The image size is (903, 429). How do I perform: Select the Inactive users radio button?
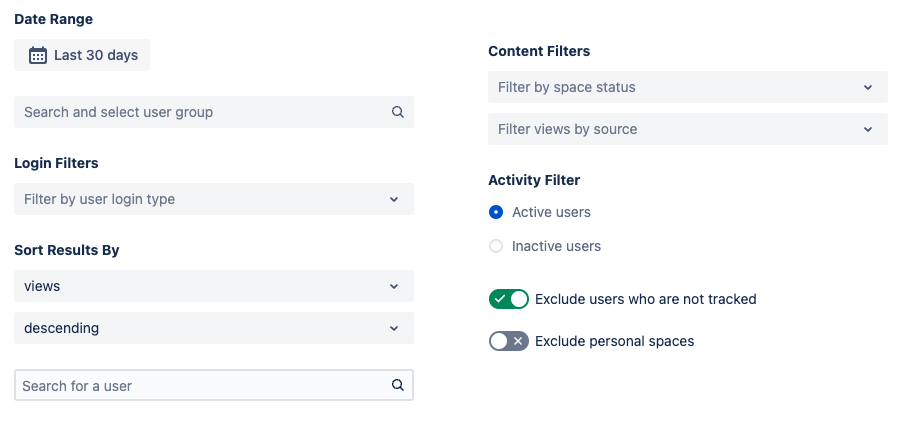tap(495, 246)
